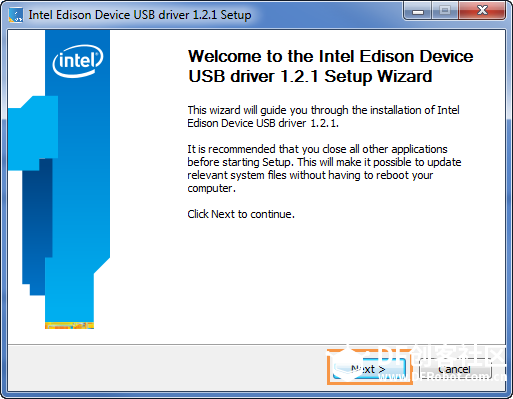The image size is (513, 399).
Task: Minimize the setup window
Action: tap(418, 11)
